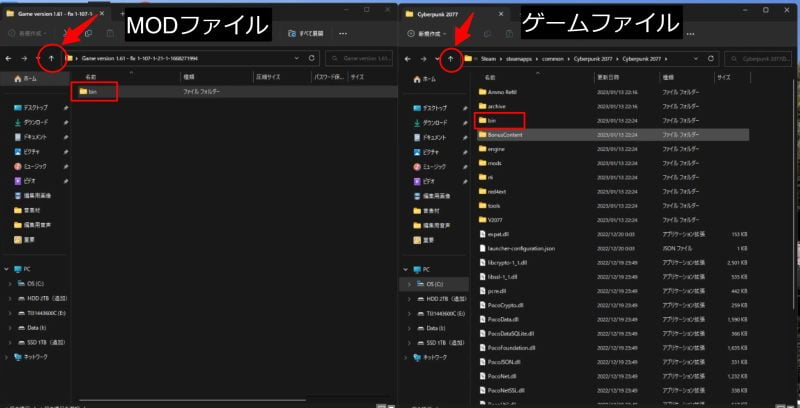Screen dimensions: 800x408
Task: Expand the OS (C:) drive in the left tree
Action: coord(10,284)
